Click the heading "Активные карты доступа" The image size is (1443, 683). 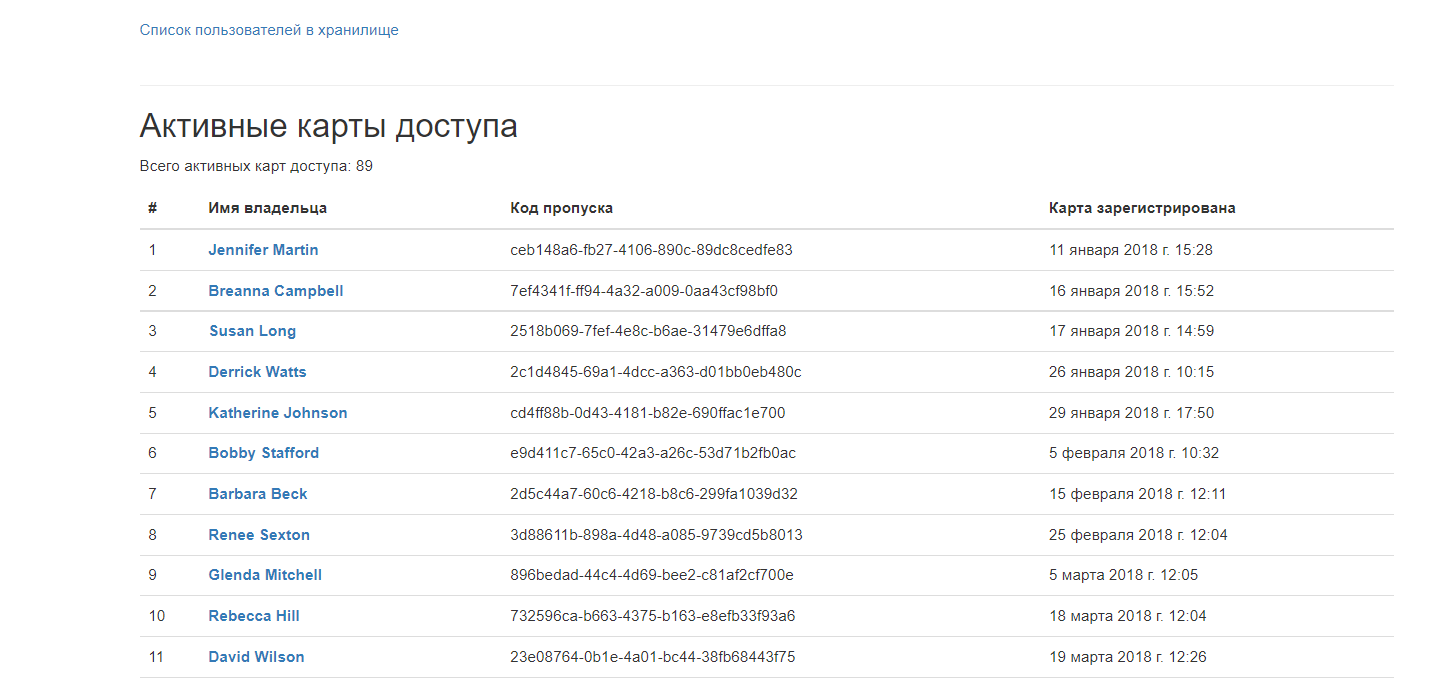(329, 125)
